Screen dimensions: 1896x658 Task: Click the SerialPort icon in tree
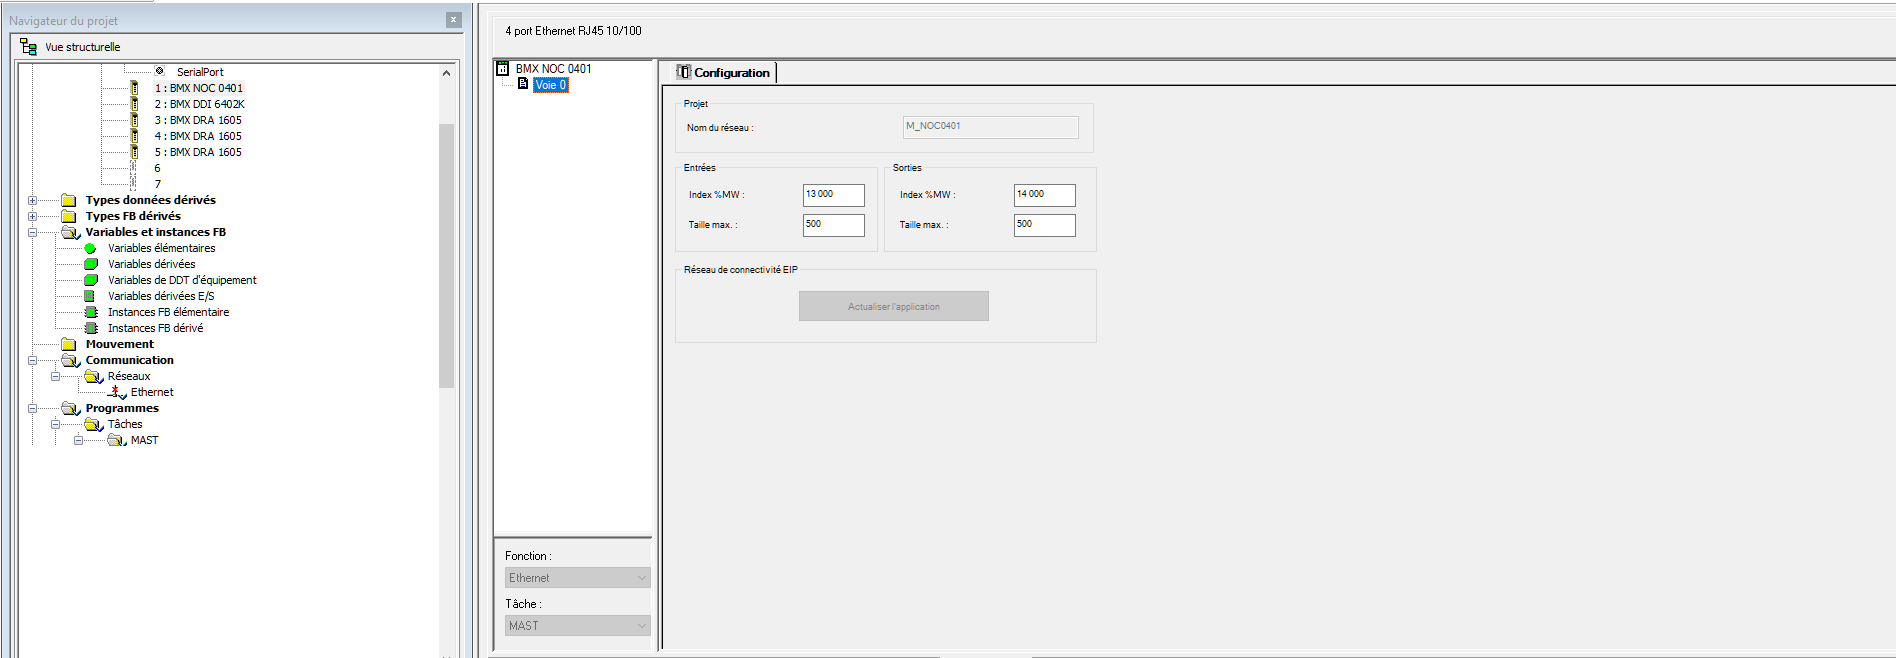[159, 71]
